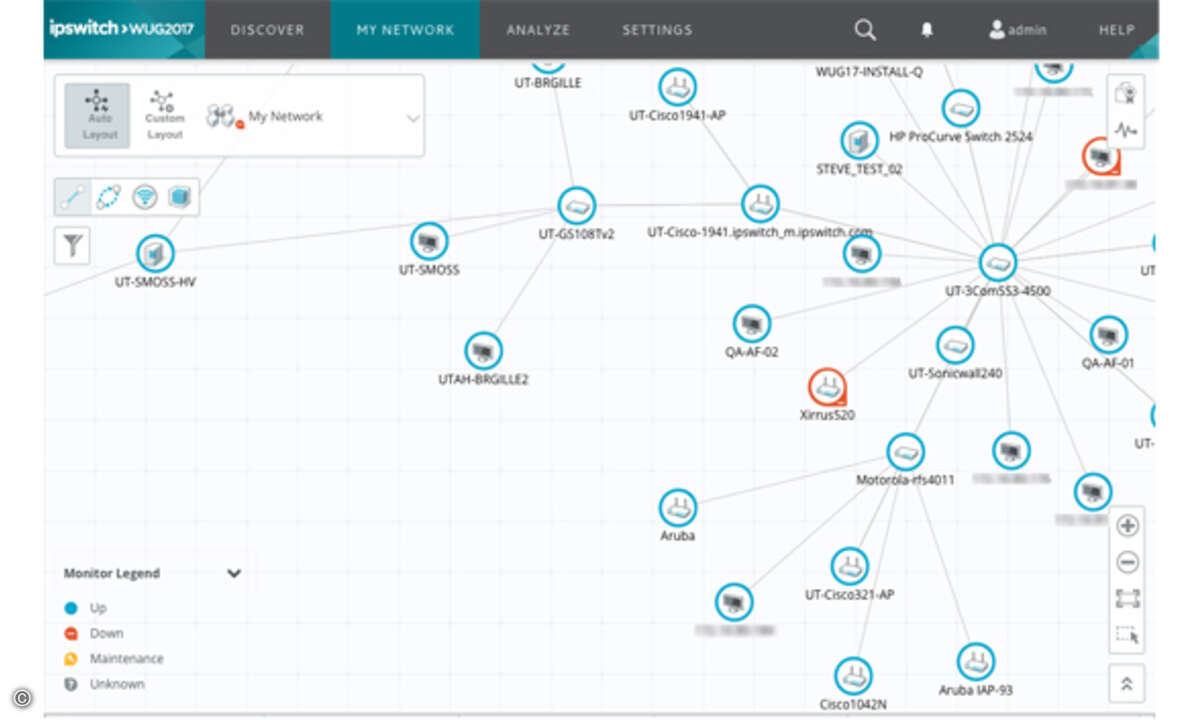Open the certificate overlay icon at map top right
The image size is (1200, 720).
(x=1127, y=93)
